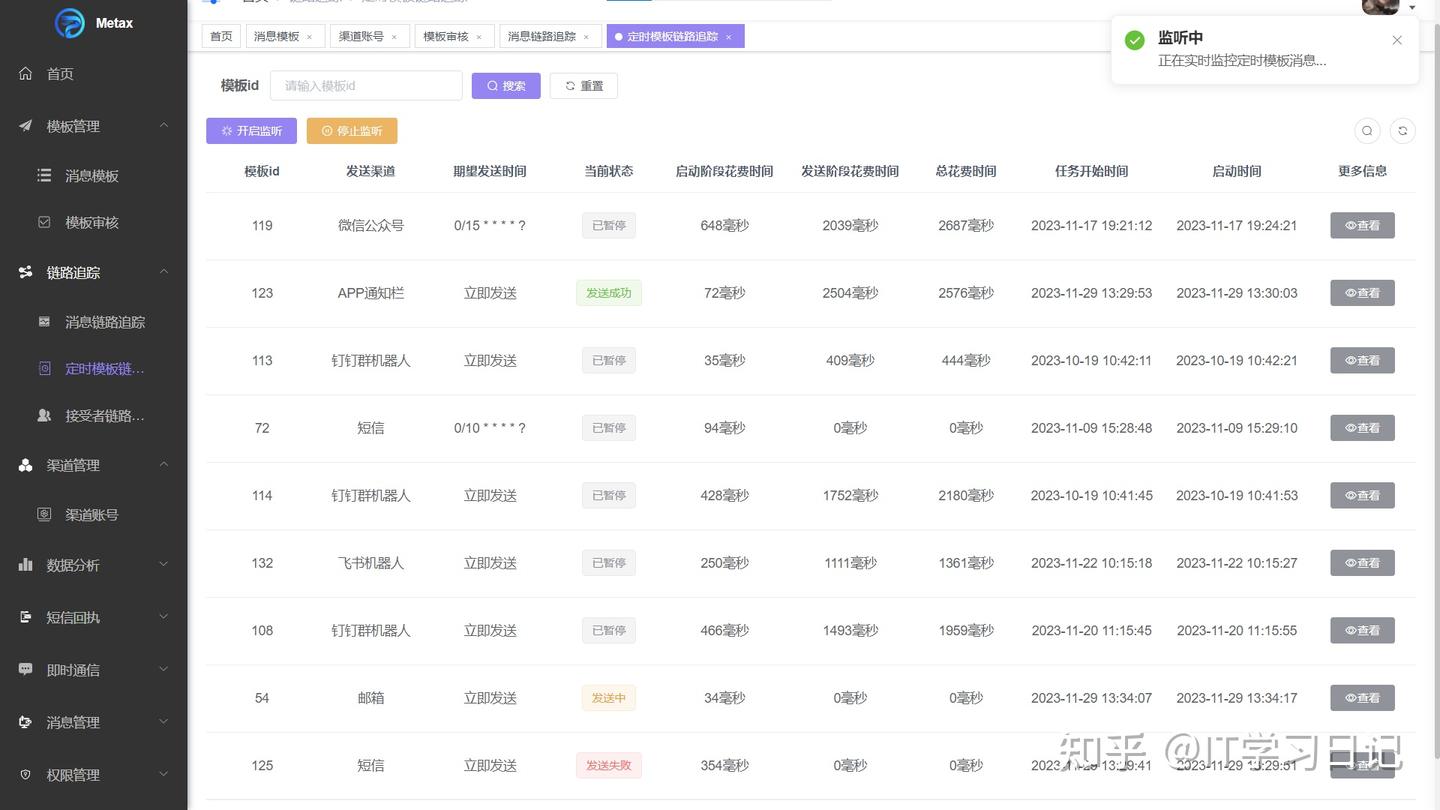
Task: Click the 渠道管理 sidebar icon
Action: pos(26,465)
